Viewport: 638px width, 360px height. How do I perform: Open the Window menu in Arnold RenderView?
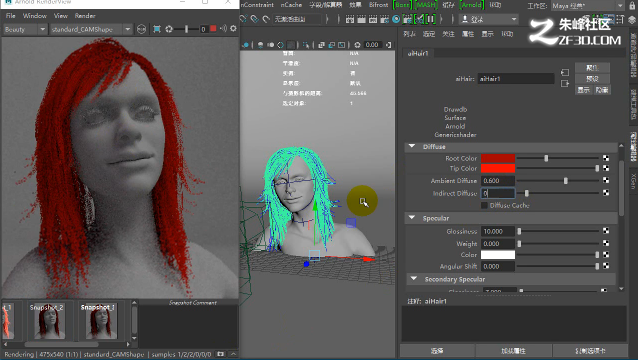point(35,16)
